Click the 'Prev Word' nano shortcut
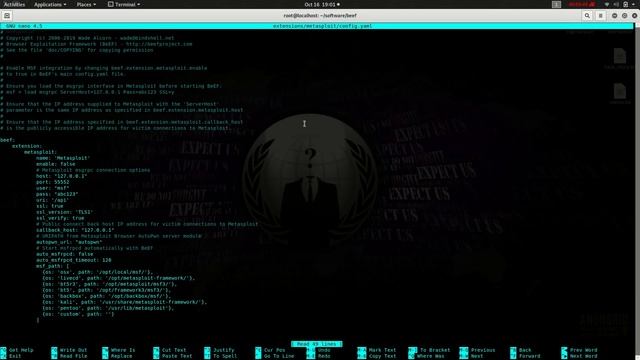640x360 pixels. click(580, 350)
